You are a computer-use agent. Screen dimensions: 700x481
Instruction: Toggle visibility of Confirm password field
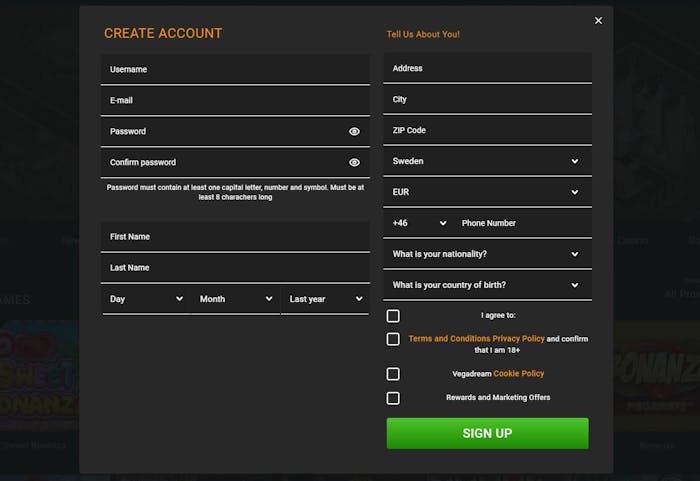point(354,163)
